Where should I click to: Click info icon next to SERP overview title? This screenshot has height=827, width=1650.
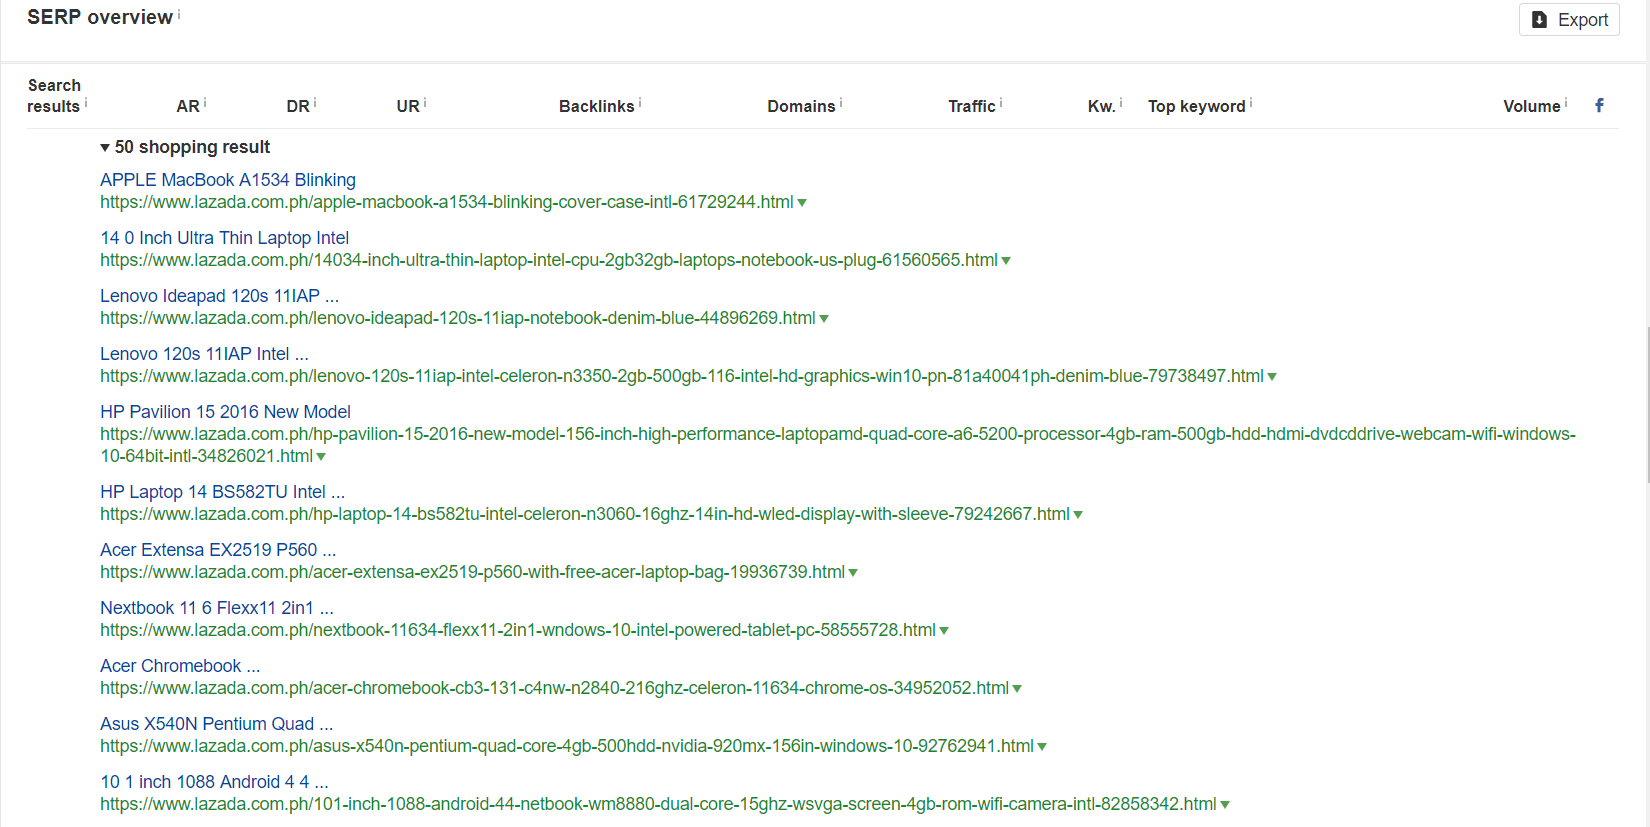pos(179,14)
